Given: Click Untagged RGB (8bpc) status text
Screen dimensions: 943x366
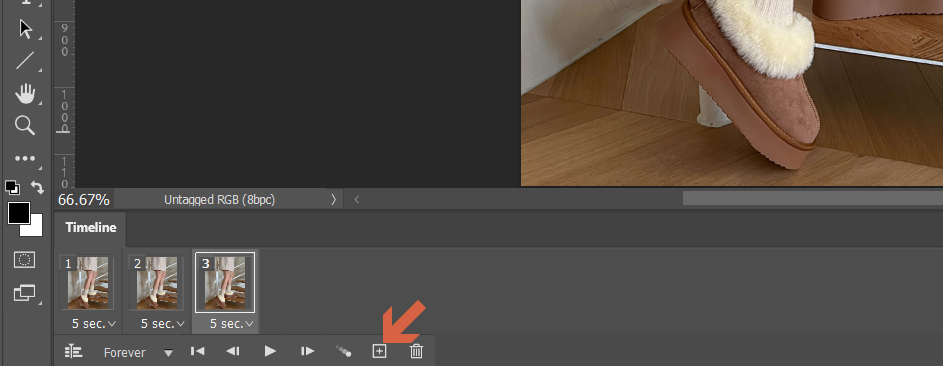Looking at the screenshot, I should point(220,200).
